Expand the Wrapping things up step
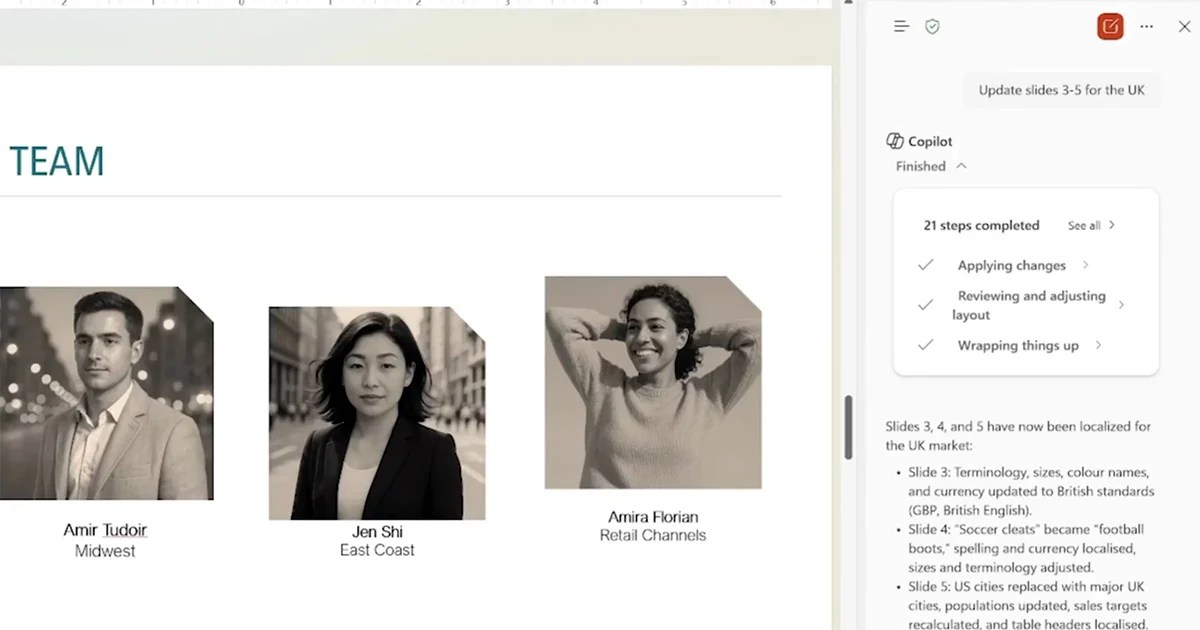1200x630 pixels. point(1097,345)
